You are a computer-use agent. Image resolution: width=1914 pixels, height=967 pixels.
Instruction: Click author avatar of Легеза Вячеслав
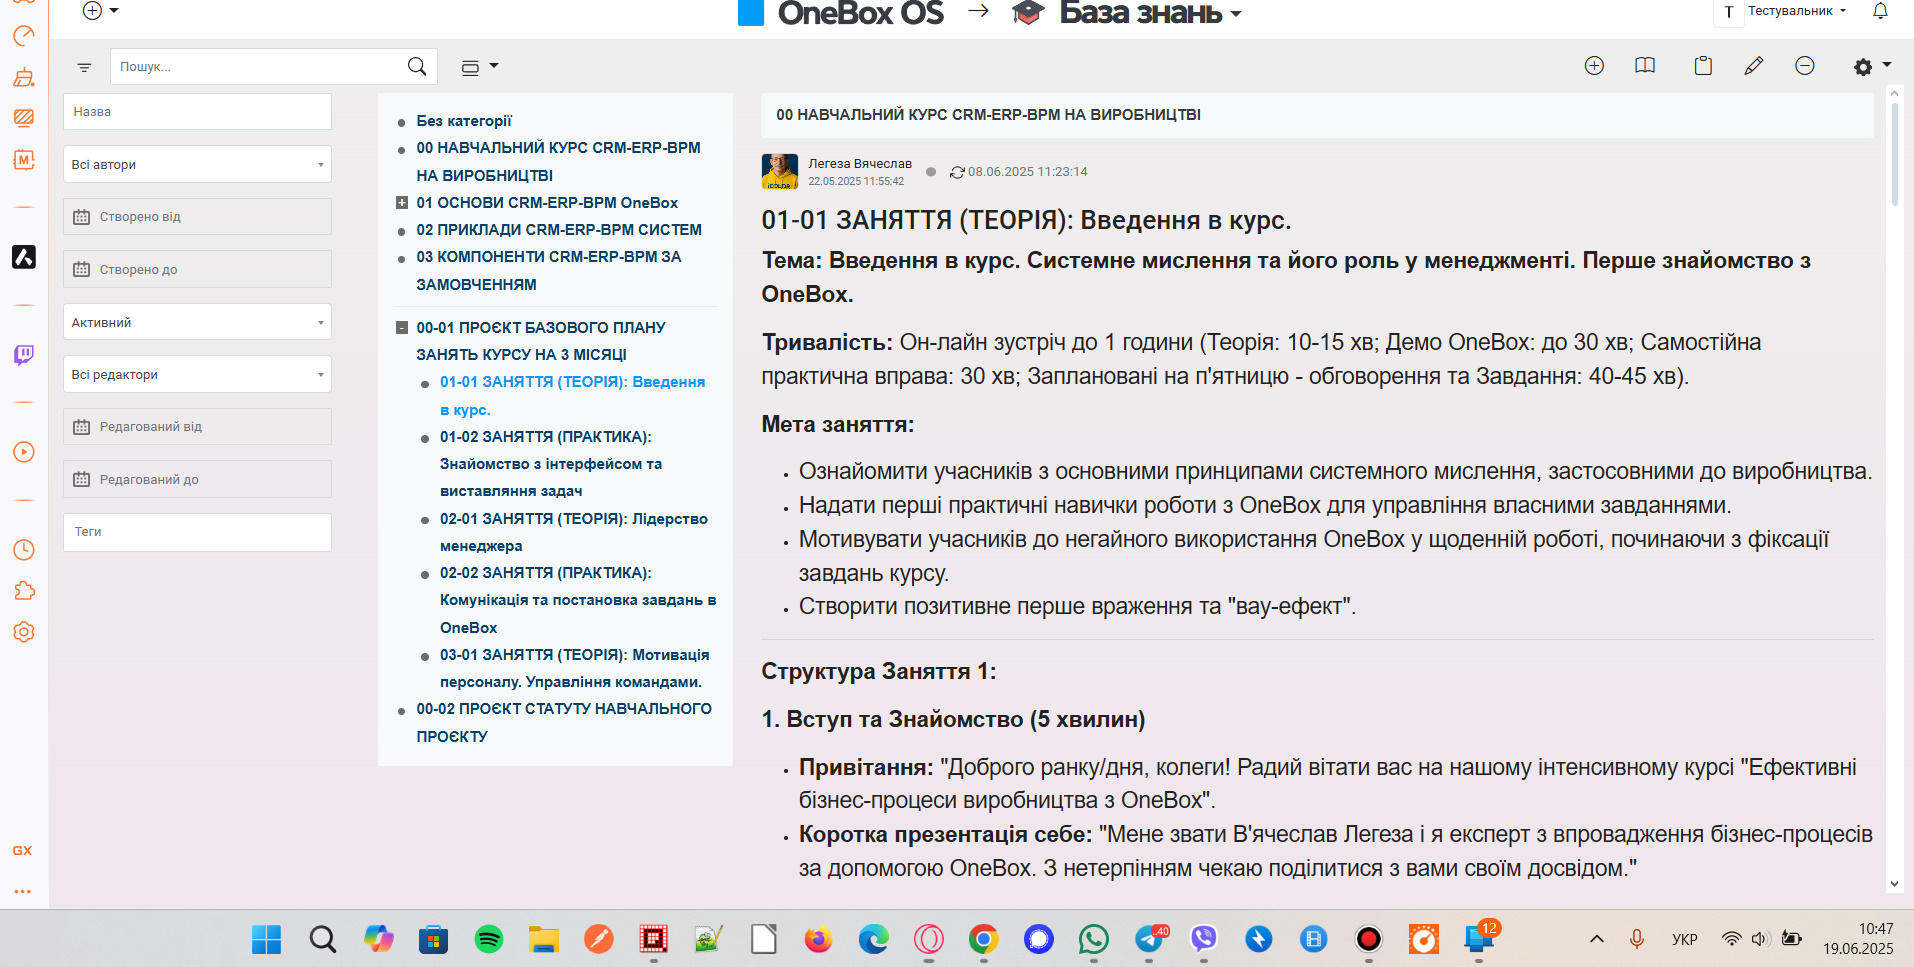780,172
